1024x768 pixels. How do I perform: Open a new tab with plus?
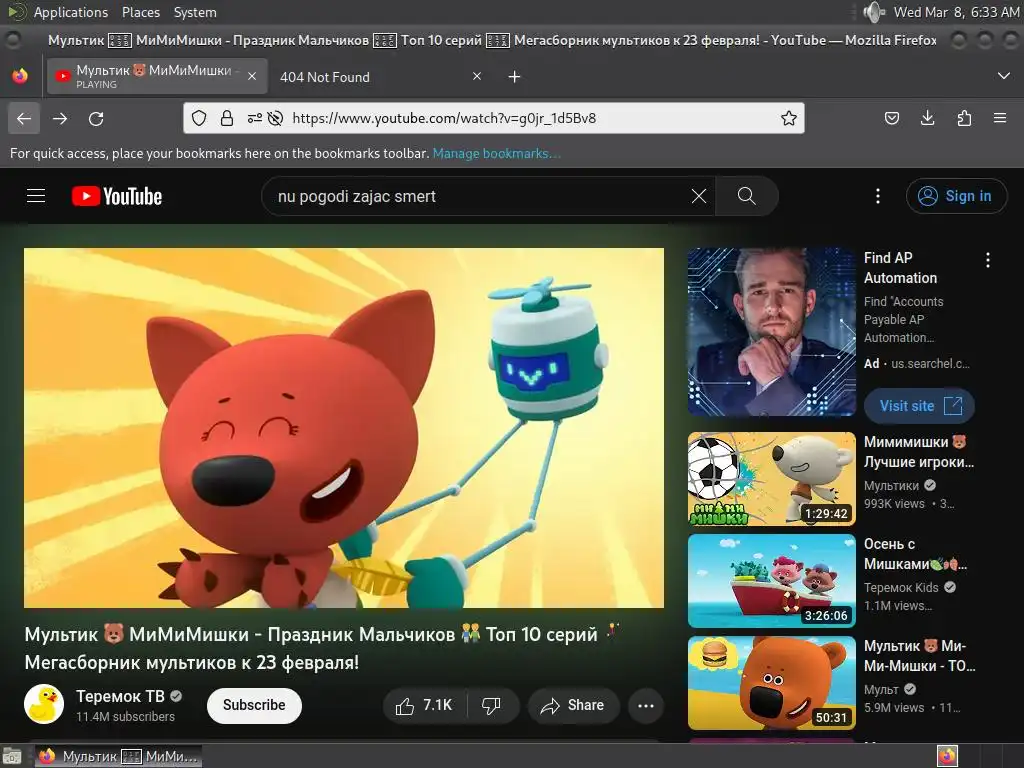point(515,77)
